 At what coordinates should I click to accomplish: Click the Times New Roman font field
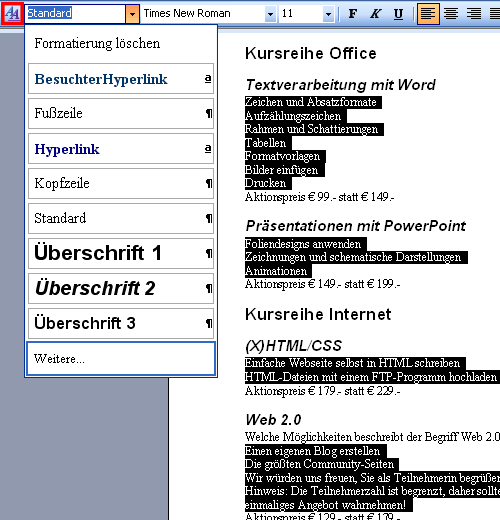click(x=203, y=14)
